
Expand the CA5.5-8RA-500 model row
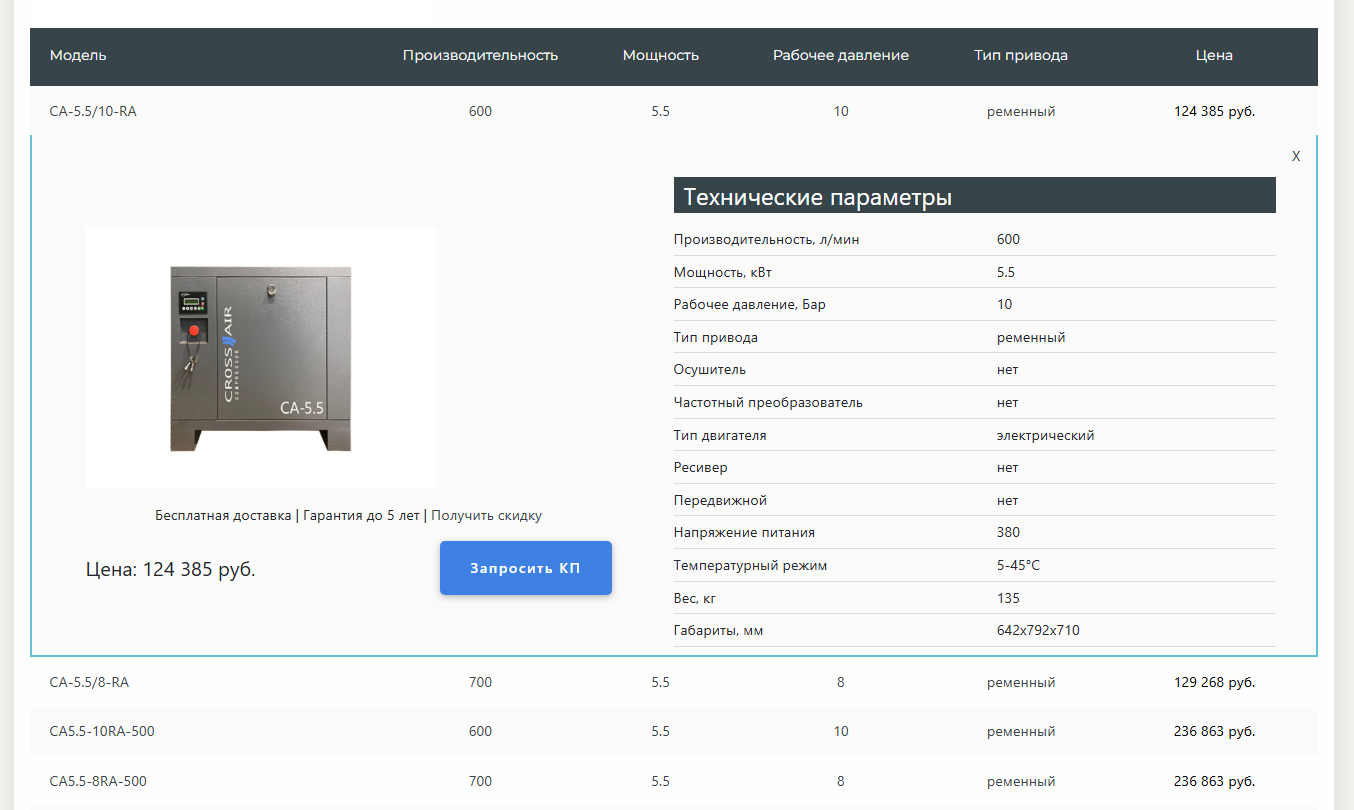tap(98, 781)
